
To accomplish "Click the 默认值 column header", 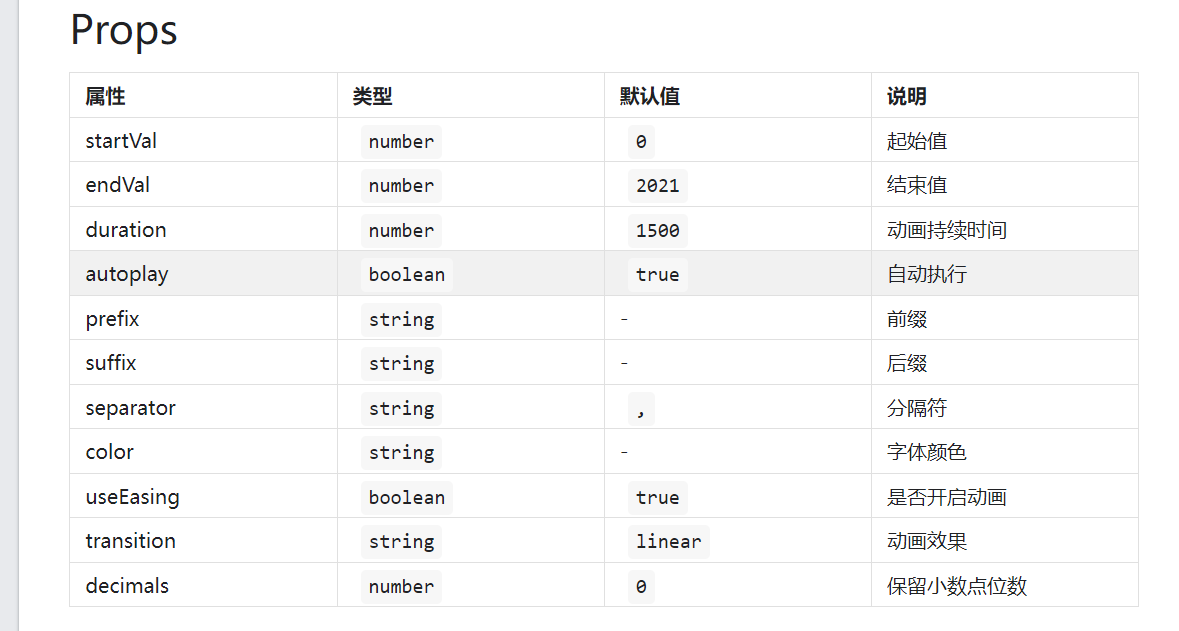I will click(x=649, y=96).
